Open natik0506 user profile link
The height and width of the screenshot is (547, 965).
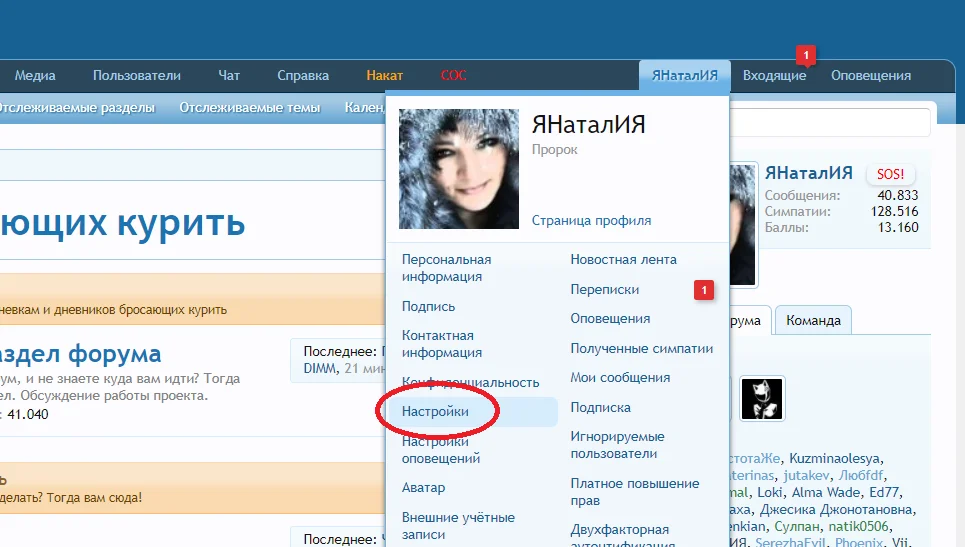(859, 527)
